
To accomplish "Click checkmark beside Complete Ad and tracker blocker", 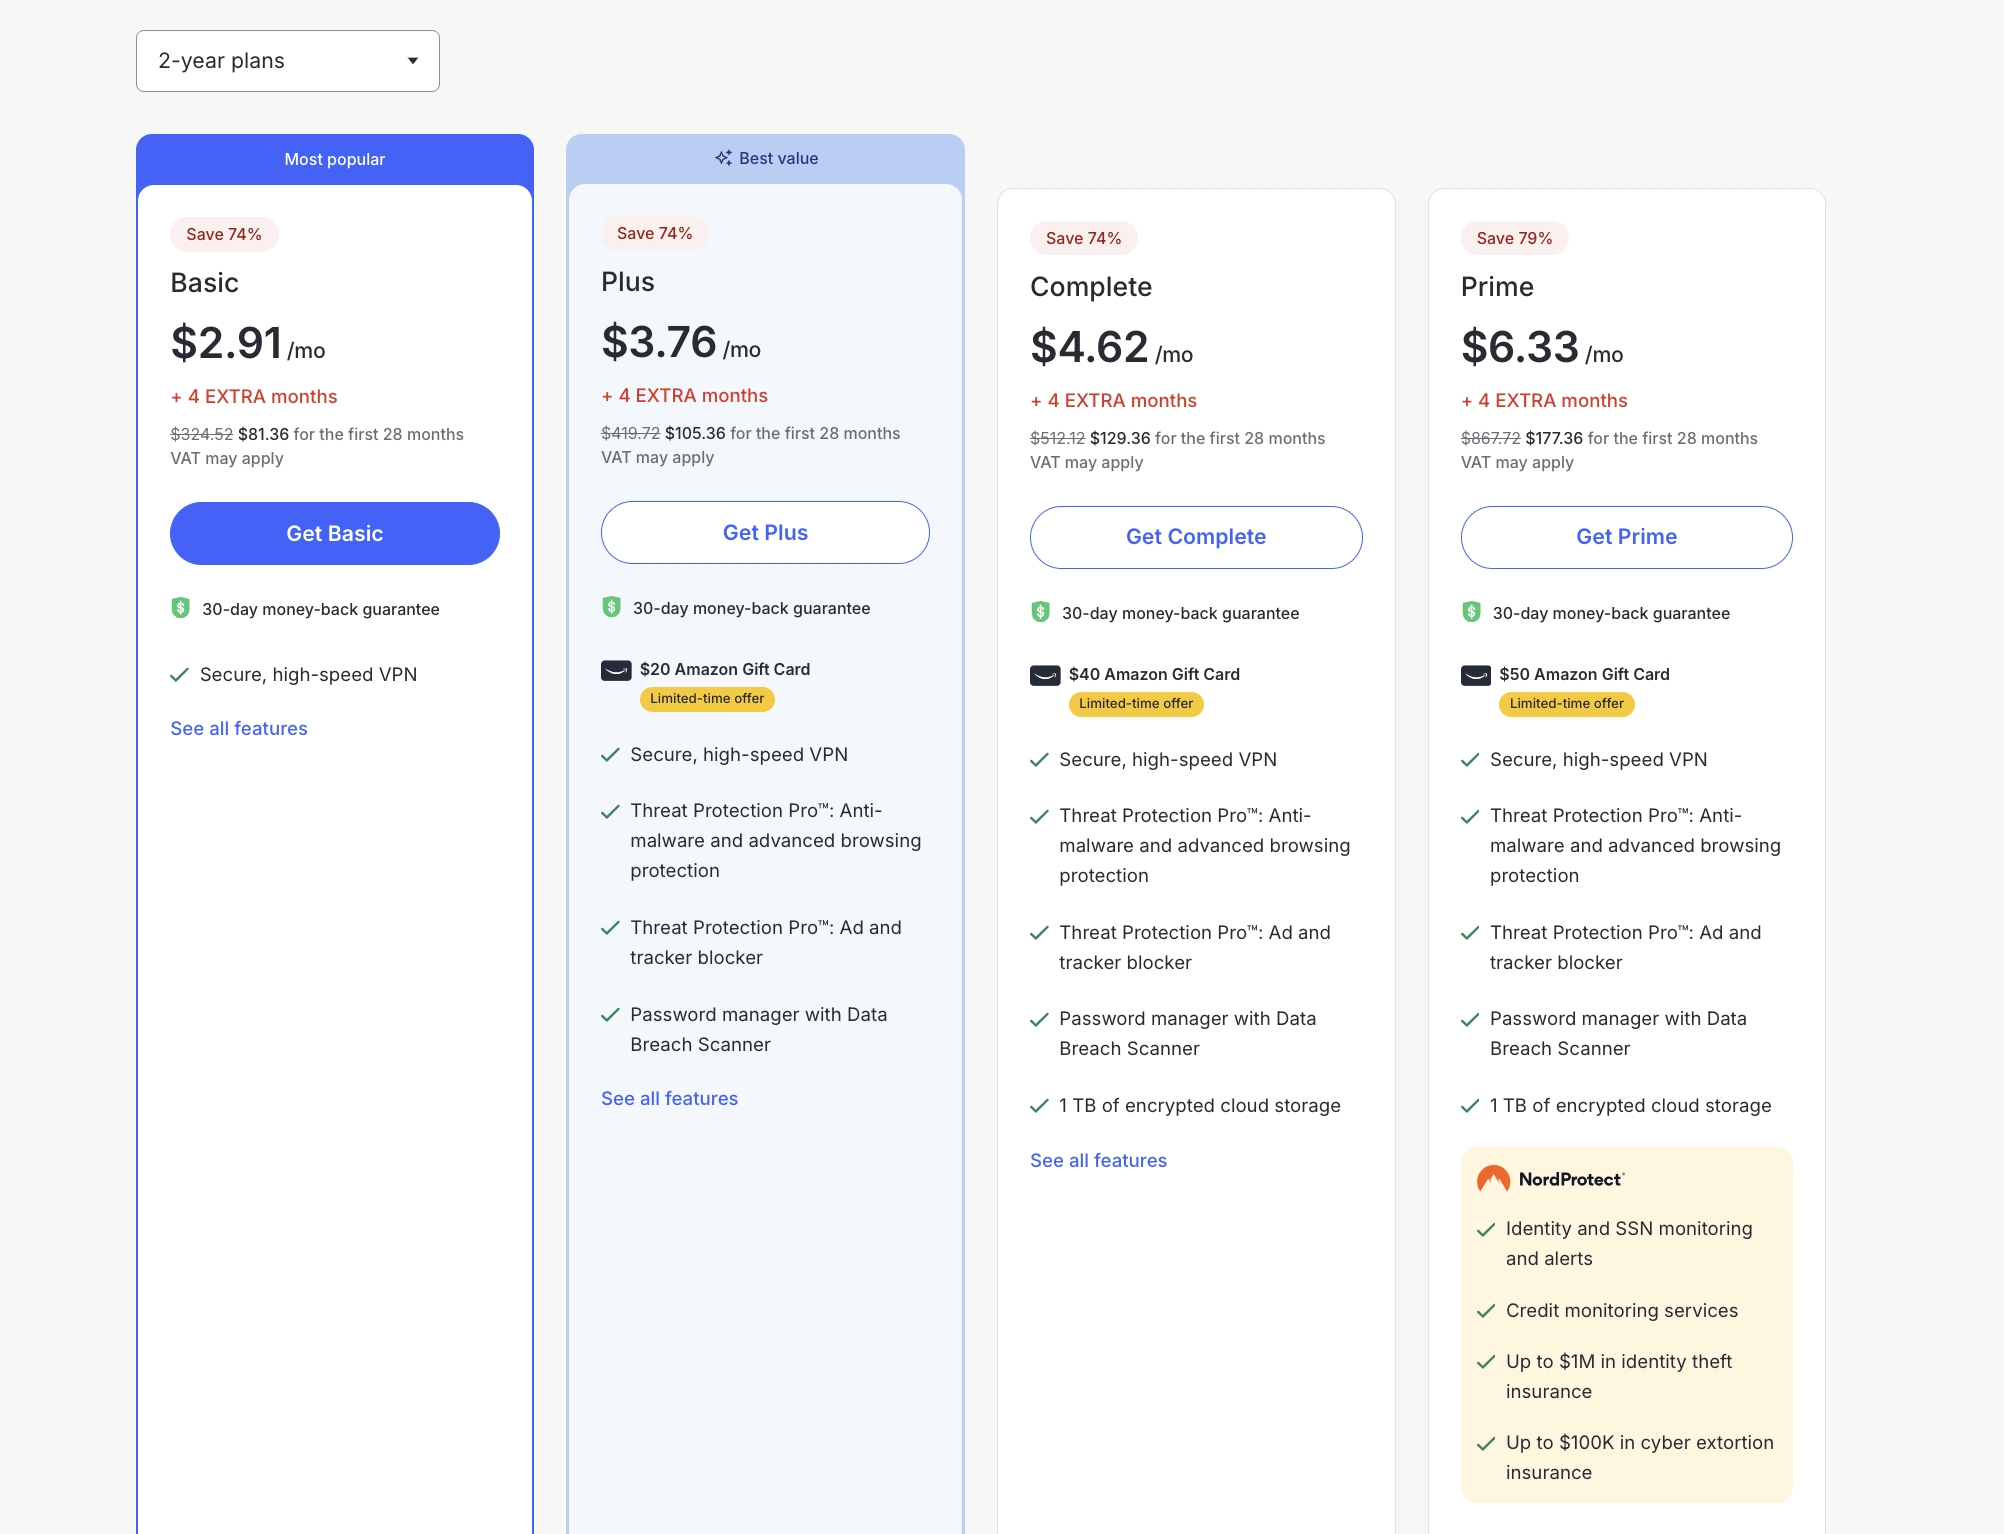I will [x=1039, y=933].
